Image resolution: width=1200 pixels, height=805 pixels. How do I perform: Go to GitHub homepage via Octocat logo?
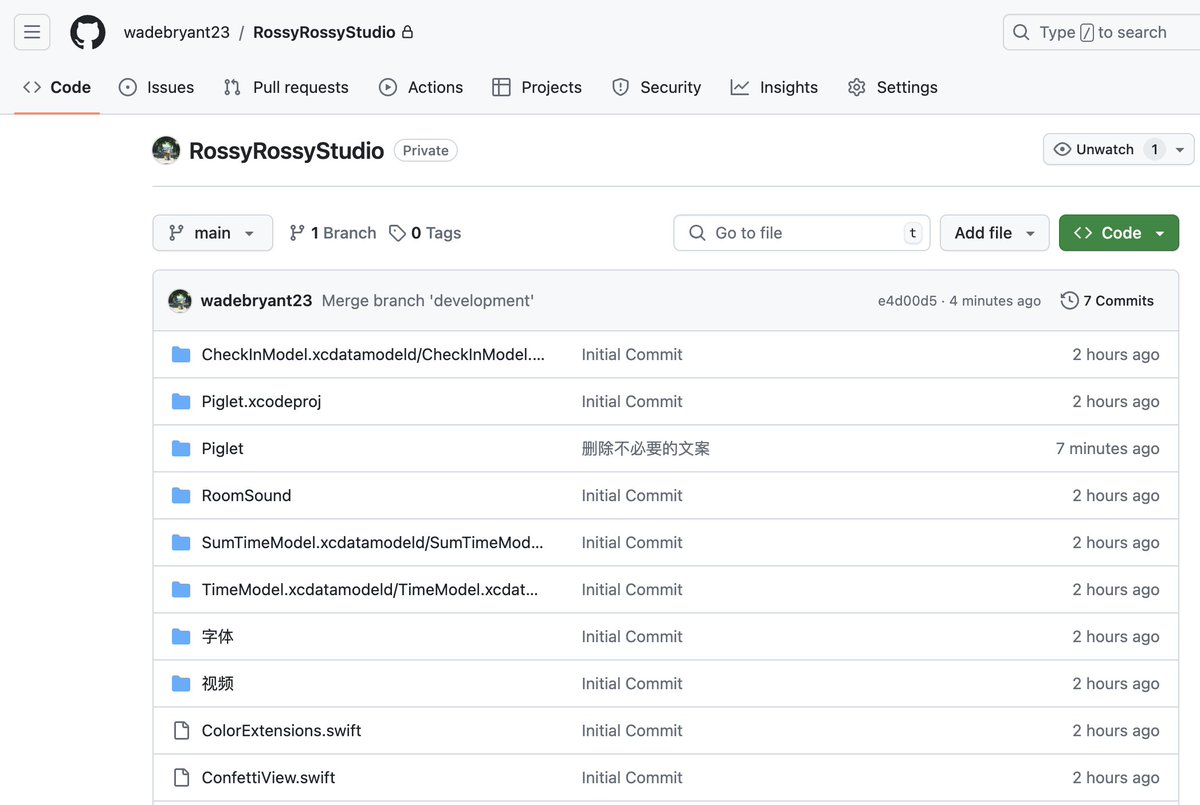tap(88, 32)
